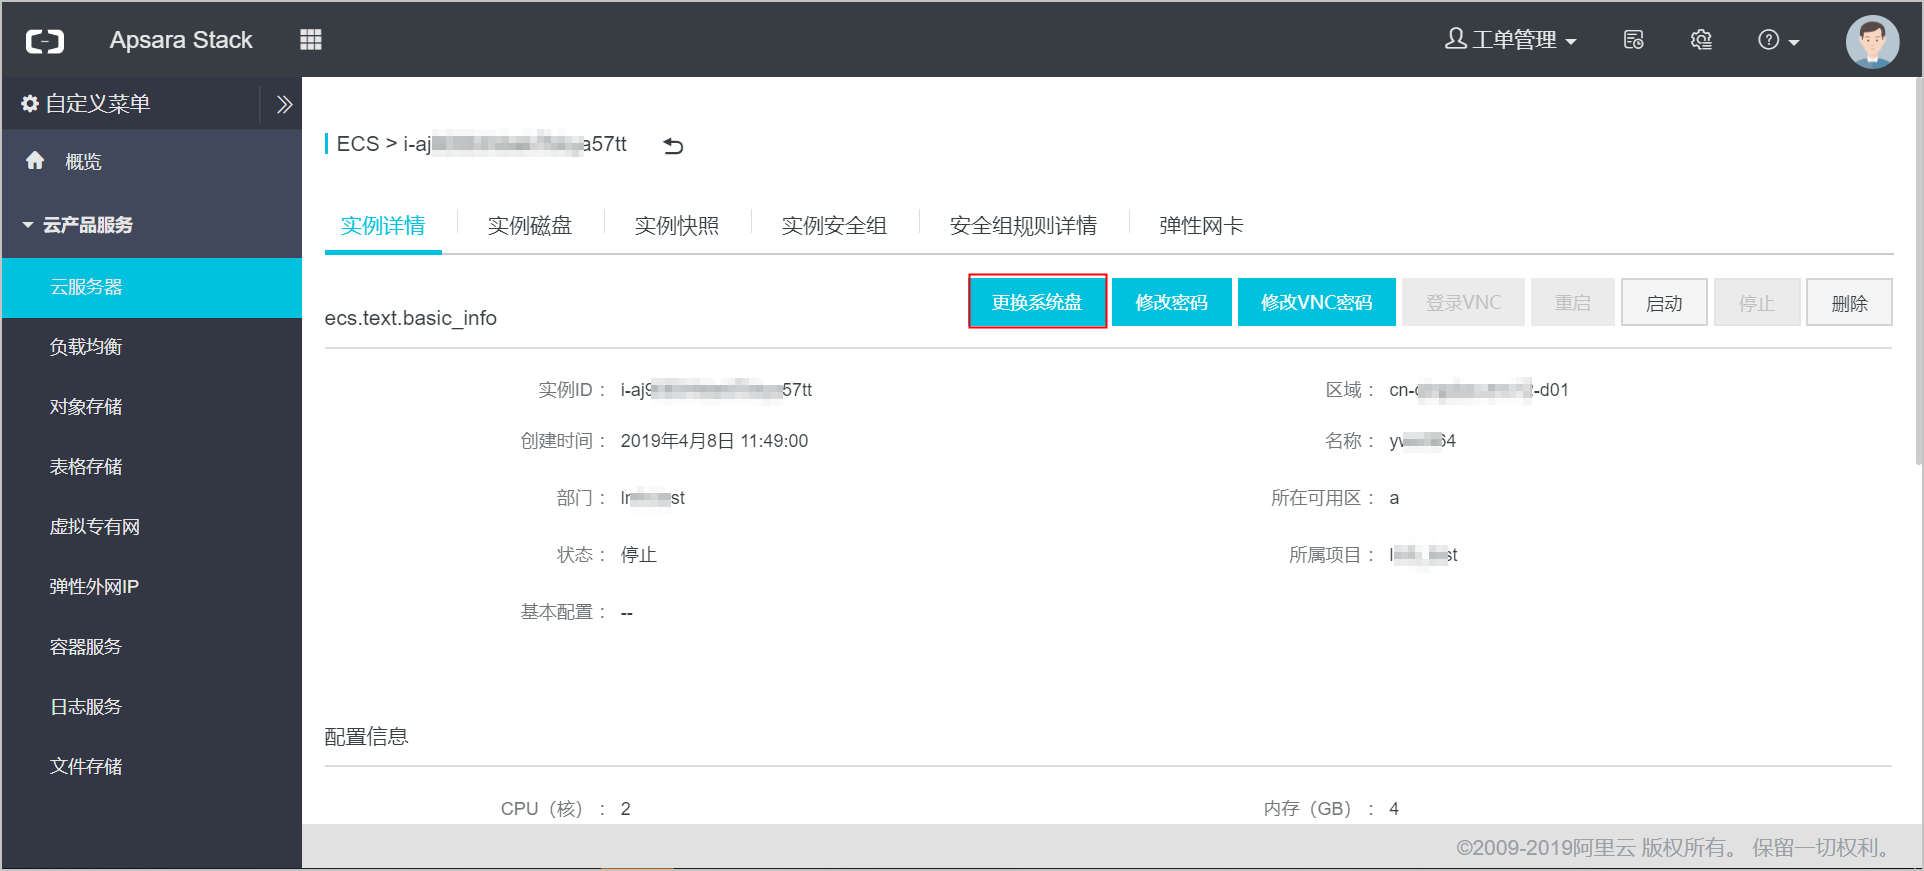Click the 内存（GB） value 4

pyautogui.click(x=1394, y=809)
